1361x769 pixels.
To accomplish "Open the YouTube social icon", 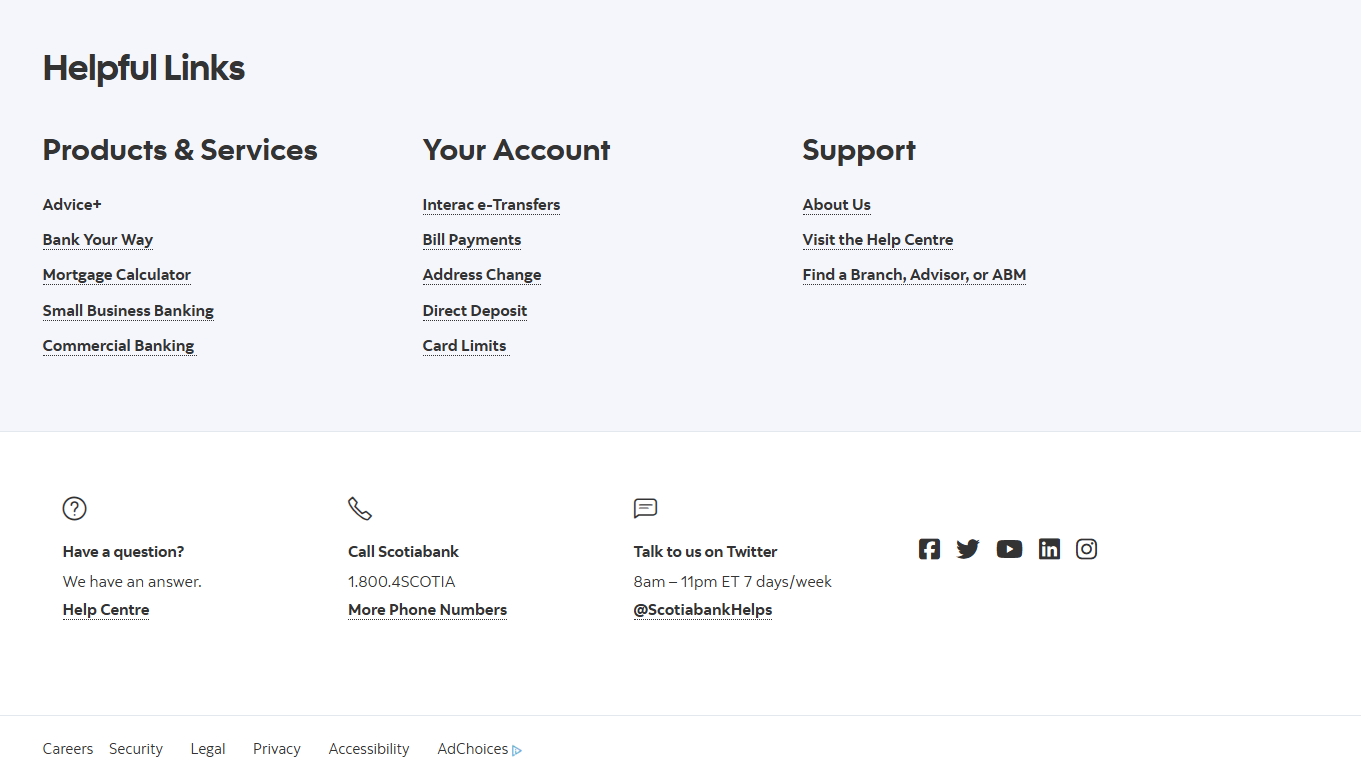I will tap(1009, 549).
